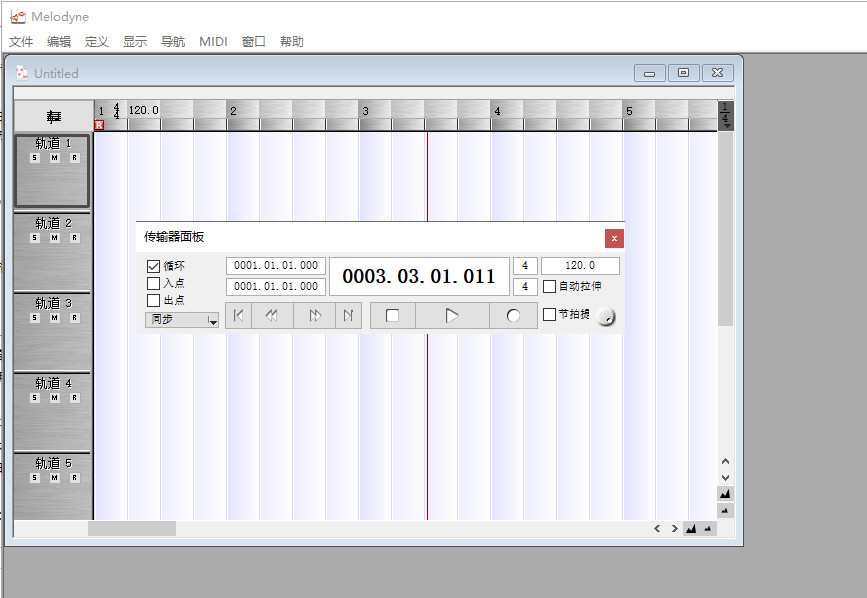The image size is (867, 598).
Task: Adjust the metronome volume knob
Action: pos(606,317)
